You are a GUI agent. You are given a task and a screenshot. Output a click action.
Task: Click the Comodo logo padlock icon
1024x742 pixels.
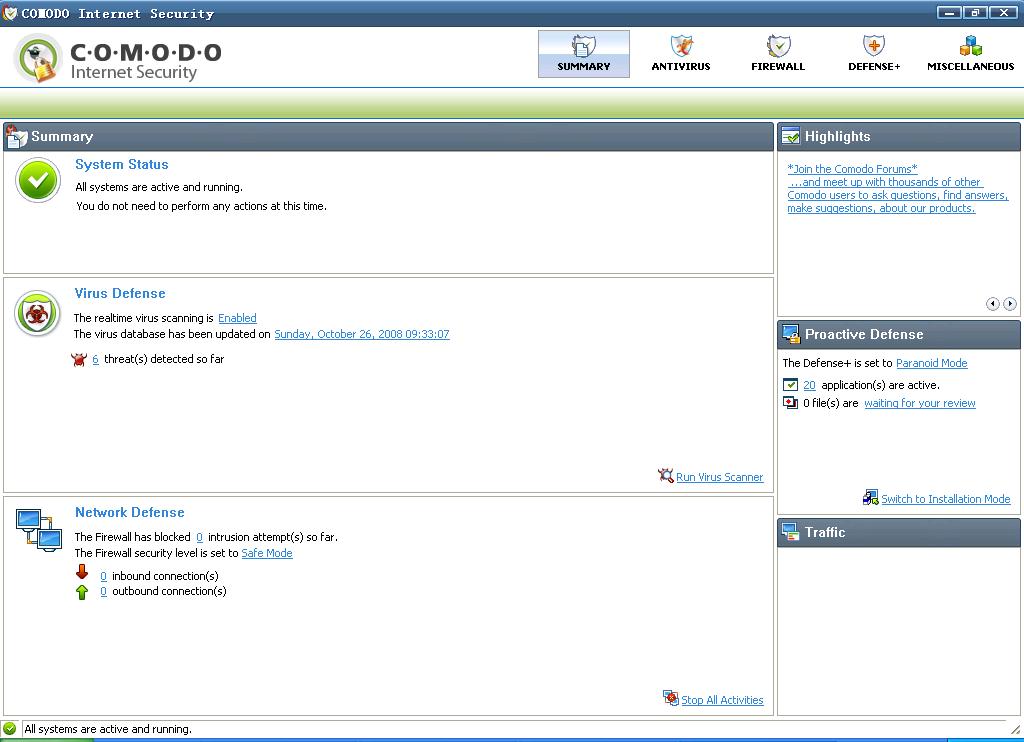38,59
